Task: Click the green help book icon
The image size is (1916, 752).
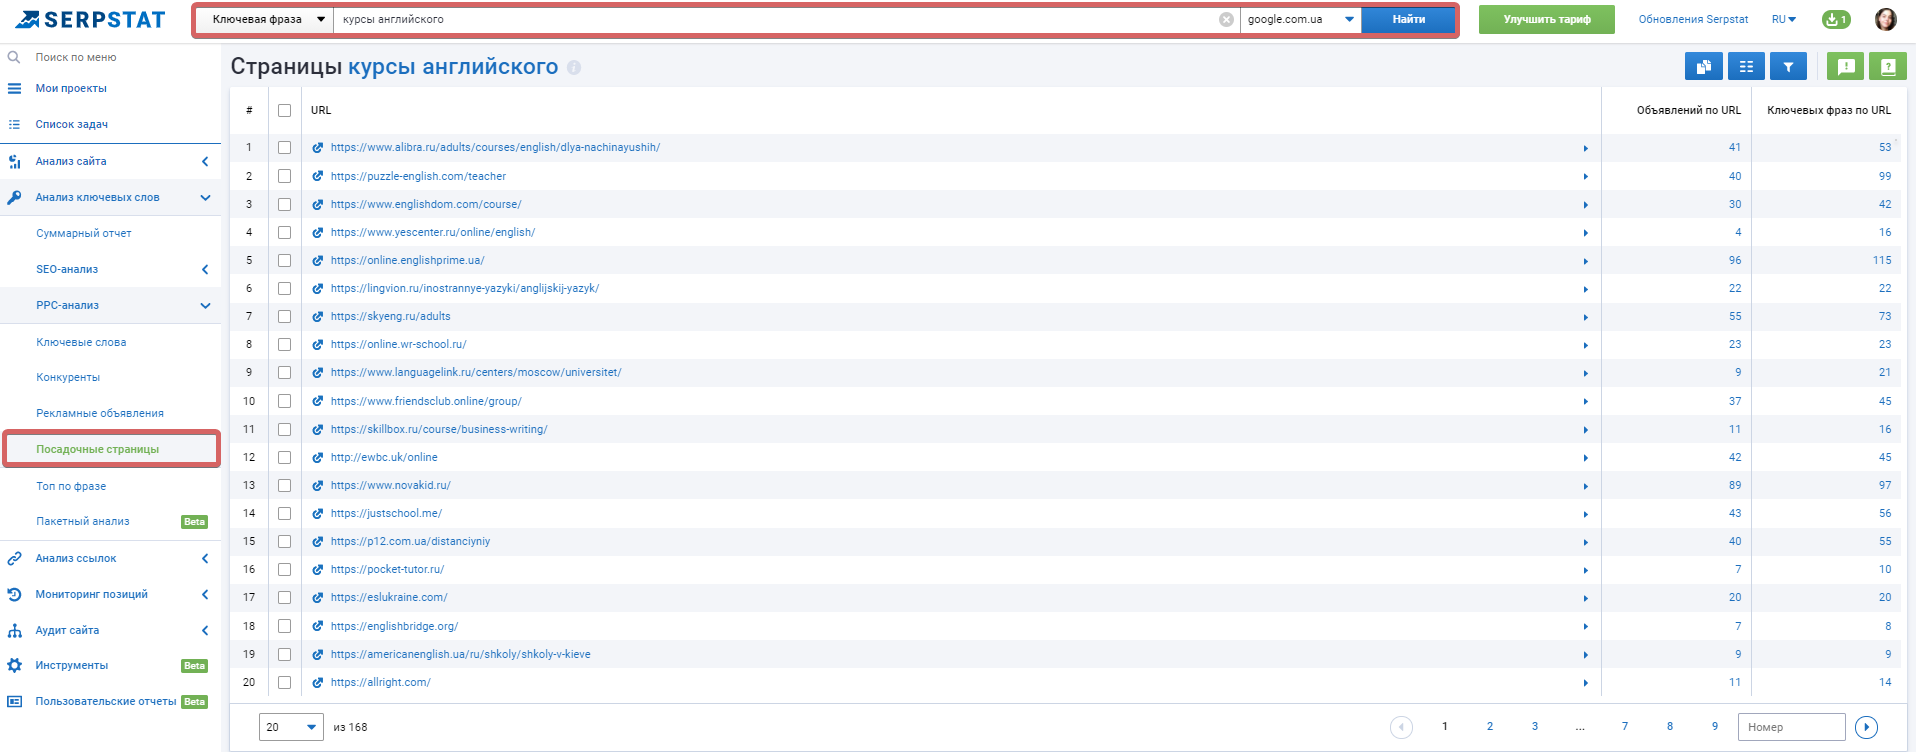Action: tap(1888, 67)
